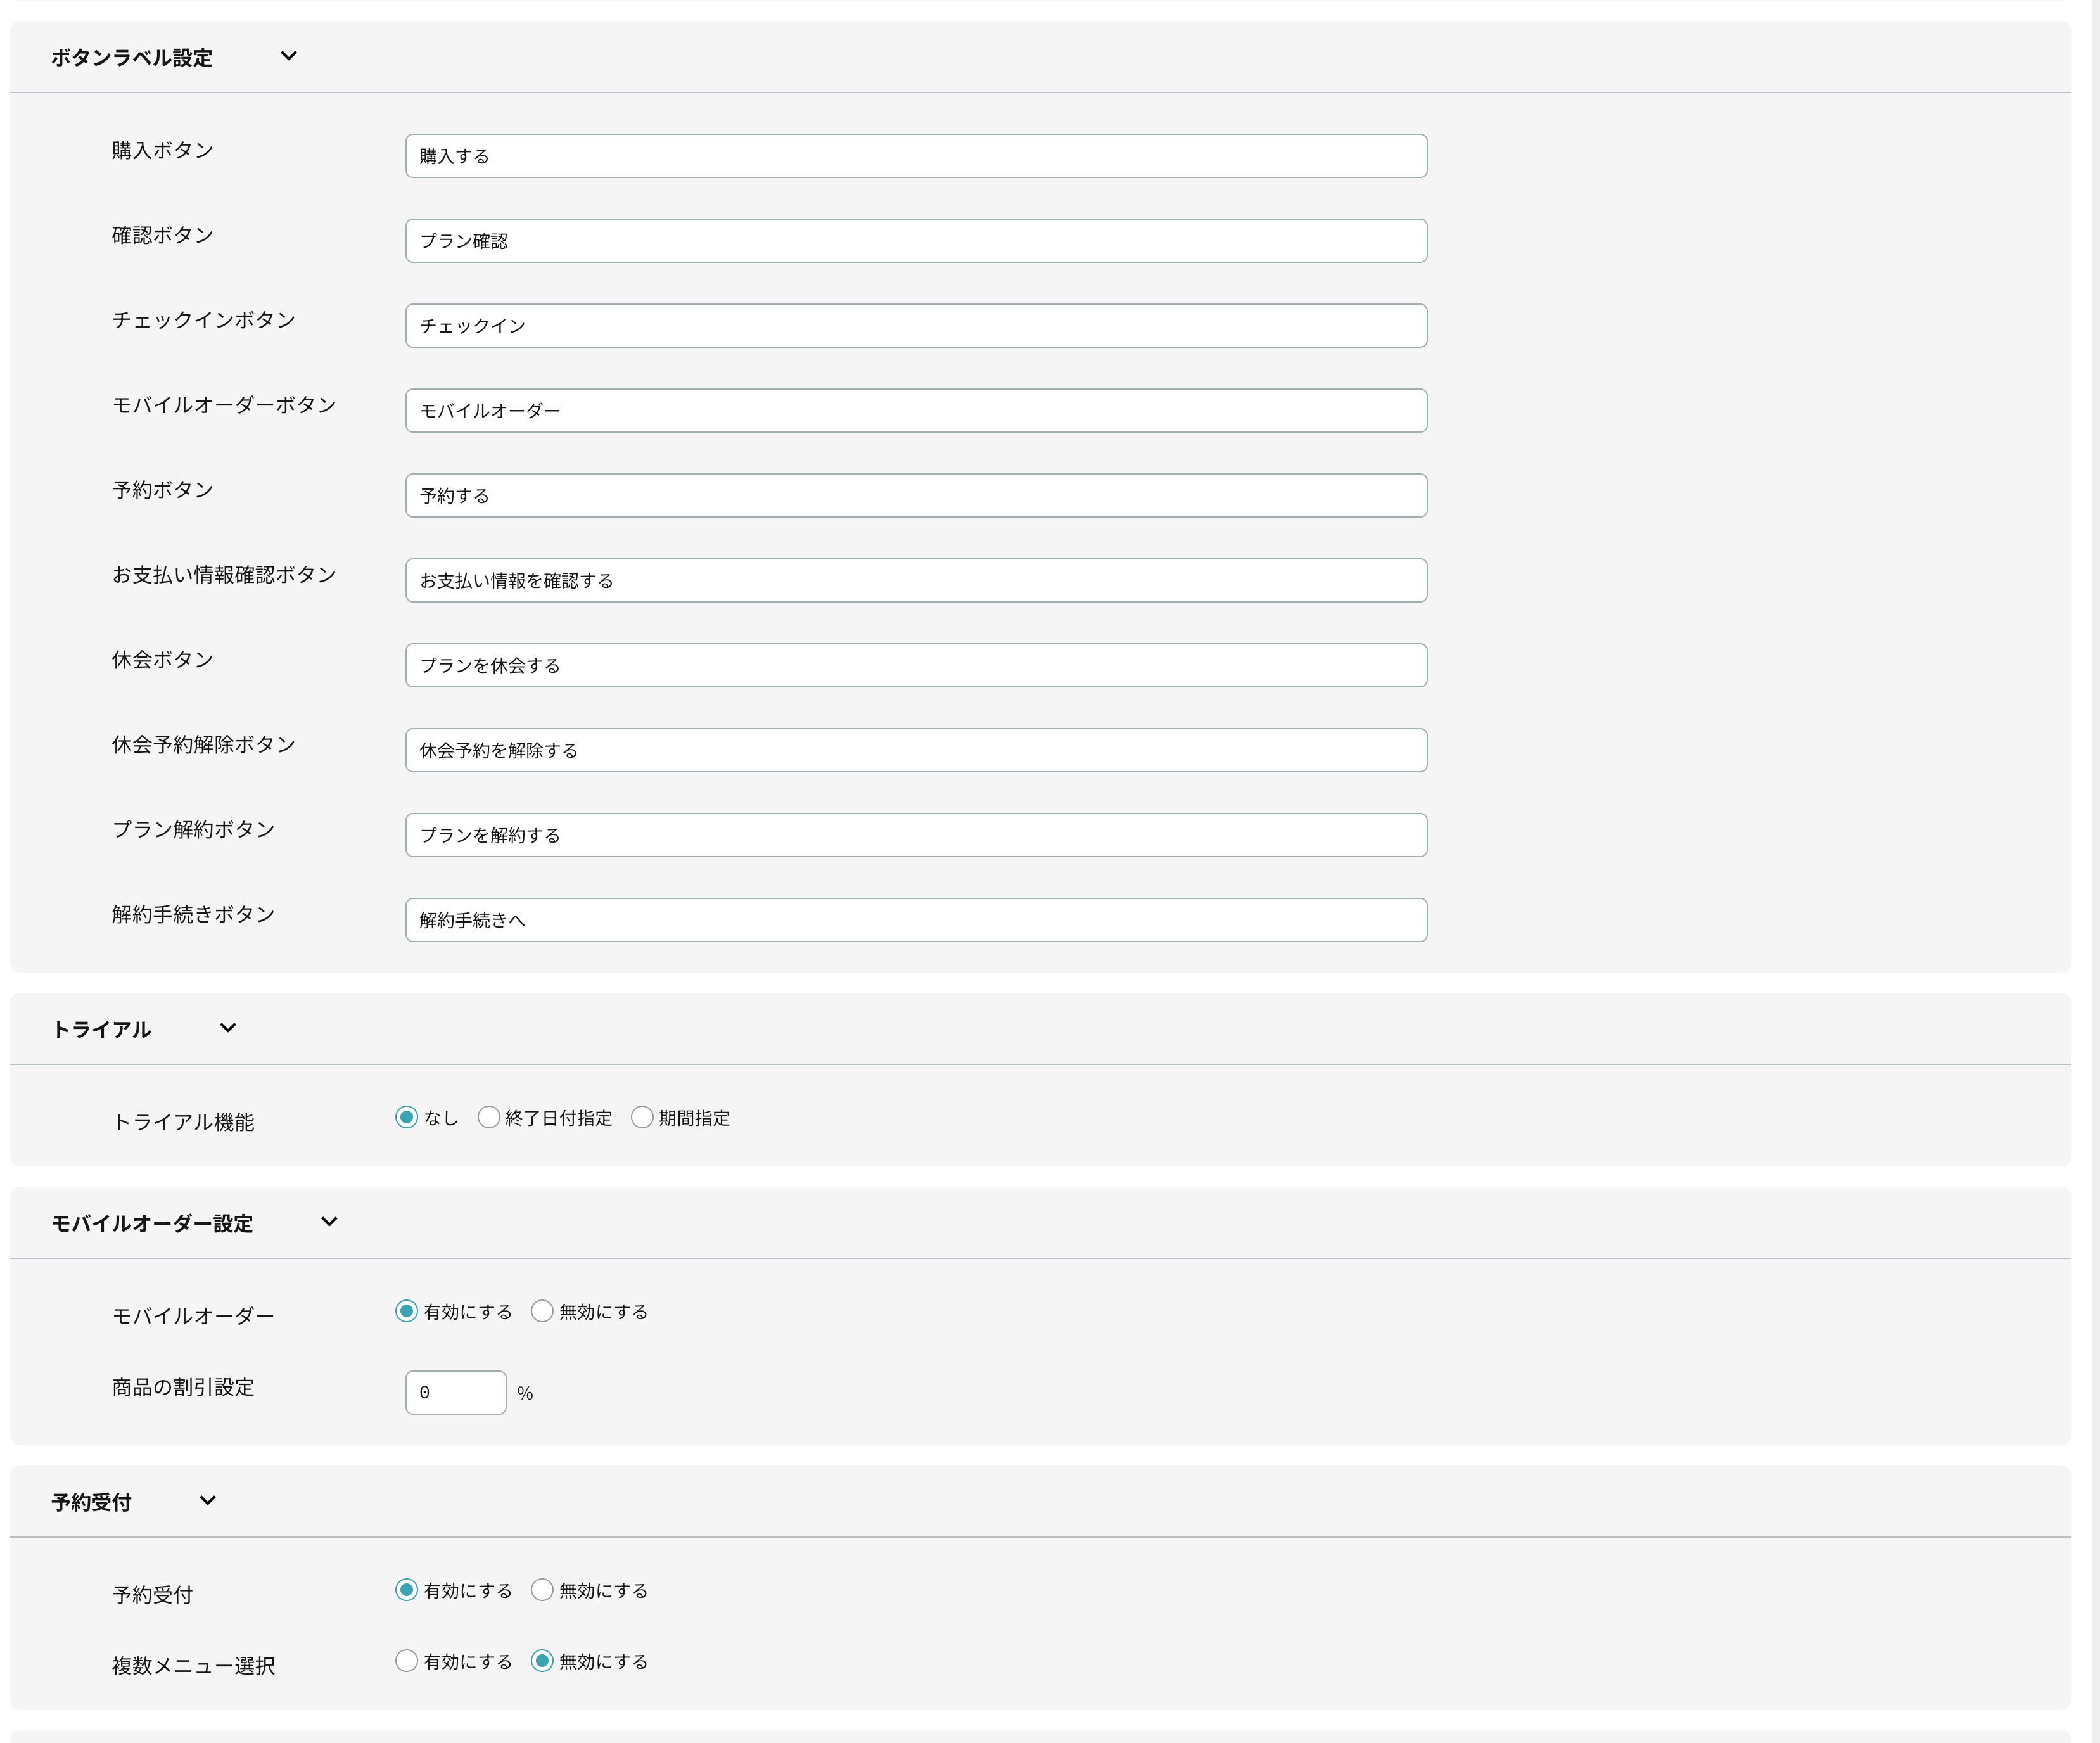Image resolution: width=2100 pixels, height=1743 pixels.
Task: Select 期間指定 trial option
Action: 642,1117
